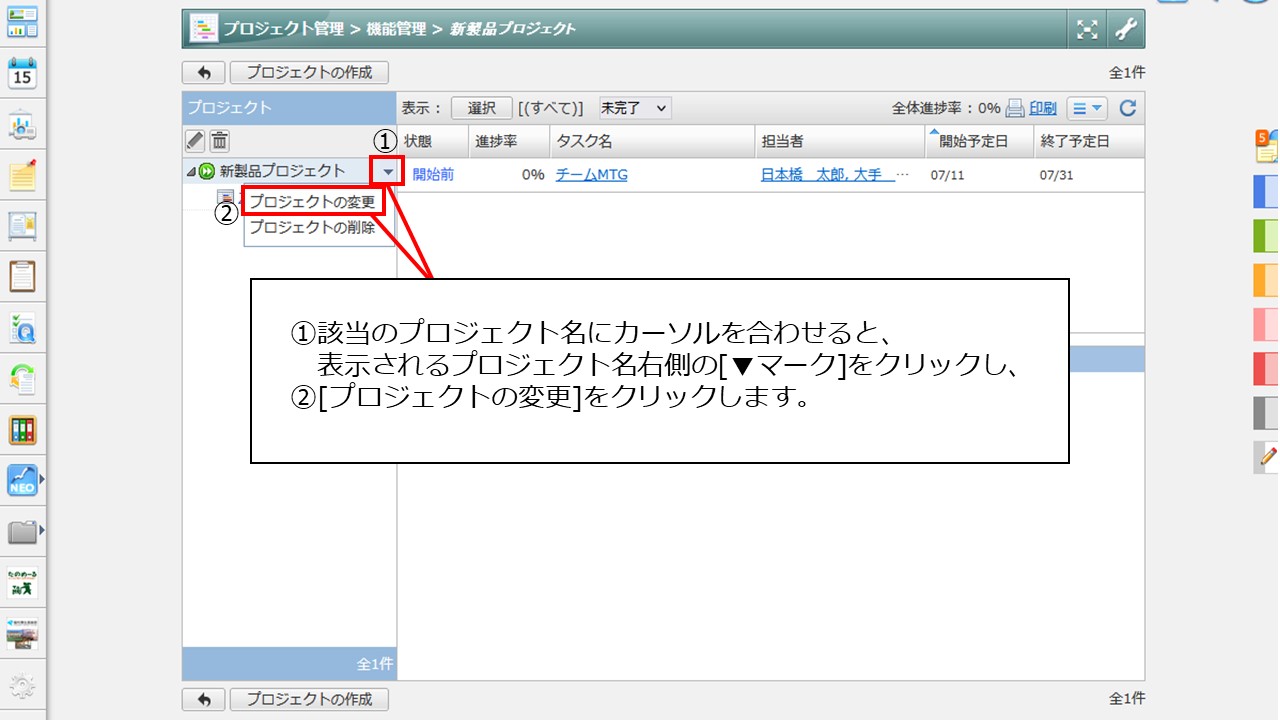Image resolution: width=1280 pixels, height=720 pixels.
Task: Select the 新製品プロジェクト tree item
Action: tap(282, 171)
